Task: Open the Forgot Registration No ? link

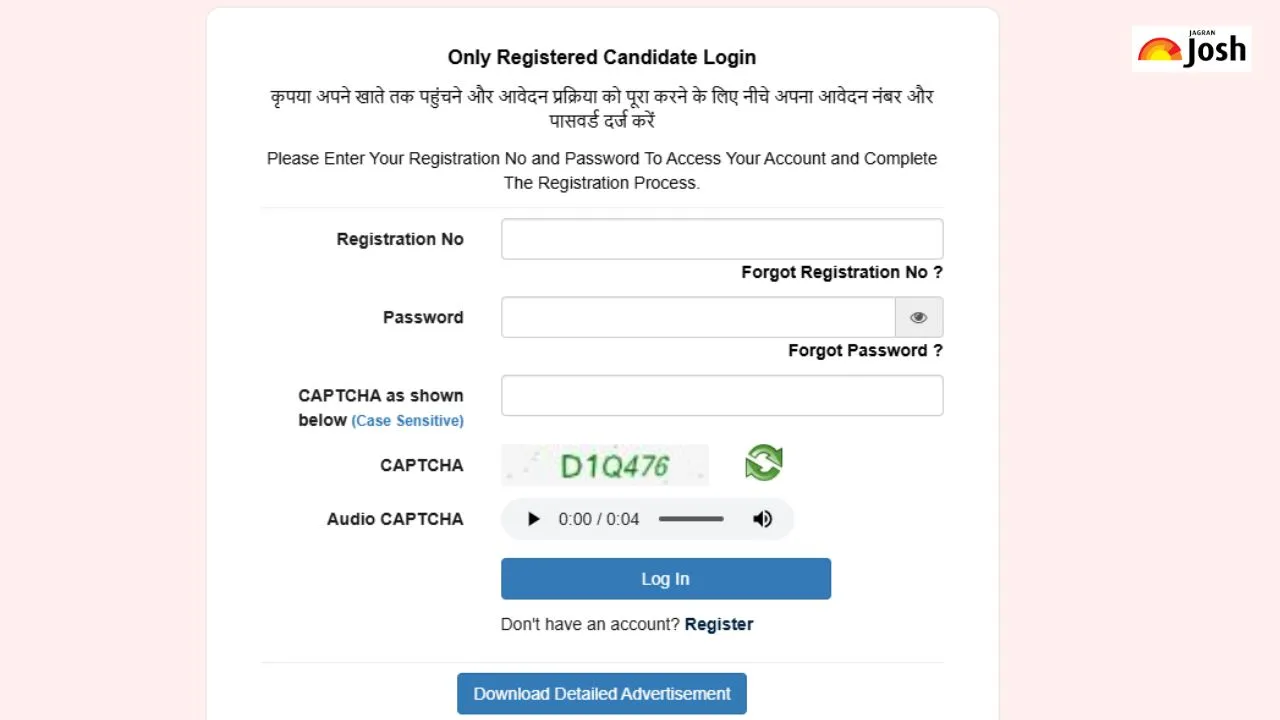Action: (842, 272)
